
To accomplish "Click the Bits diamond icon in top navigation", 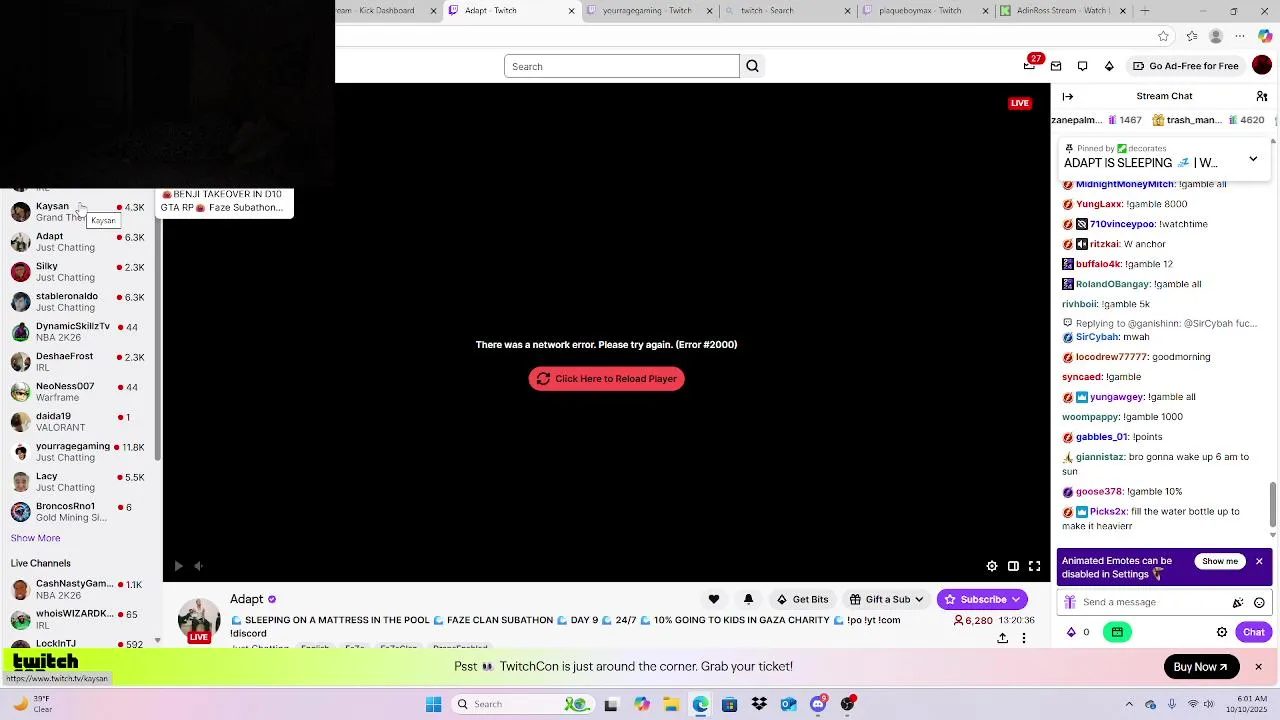I will click(x=1109, y=66).
